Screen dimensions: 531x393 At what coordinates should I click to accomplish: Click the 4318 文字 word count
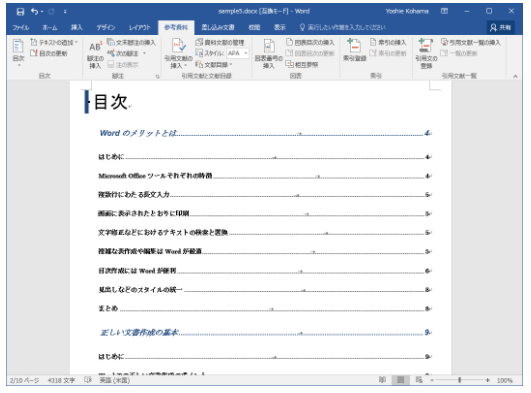[x=61, y=380]
